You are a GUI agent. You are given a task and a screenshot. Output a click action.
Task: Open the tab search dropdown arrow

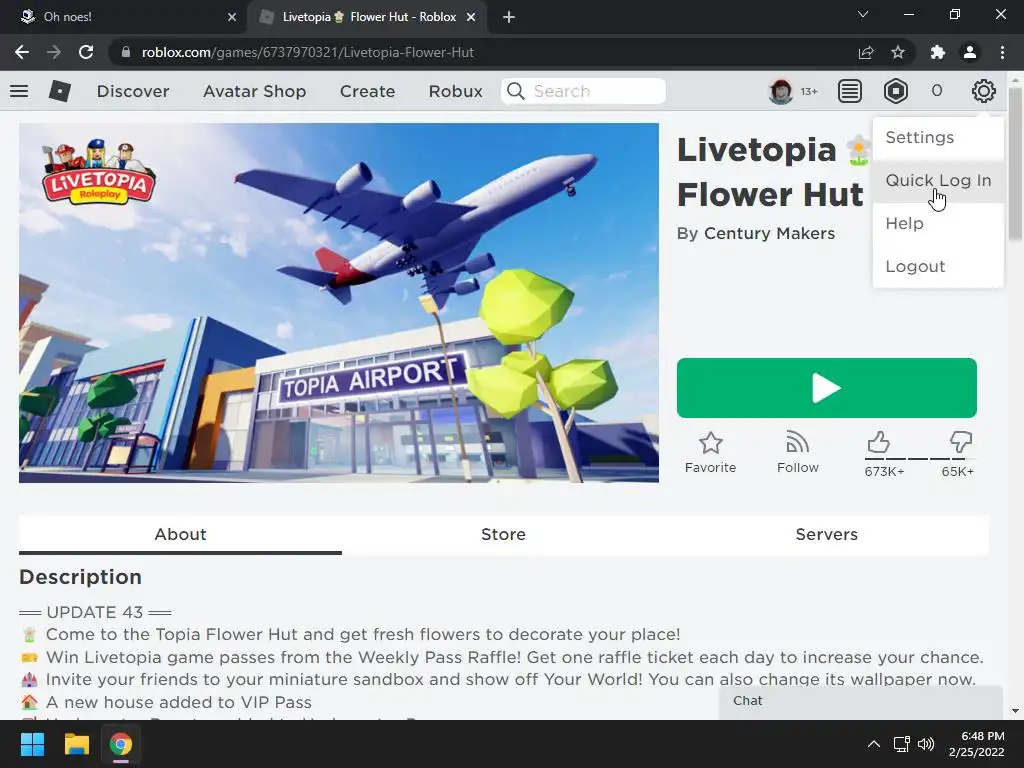pos(863,14)
